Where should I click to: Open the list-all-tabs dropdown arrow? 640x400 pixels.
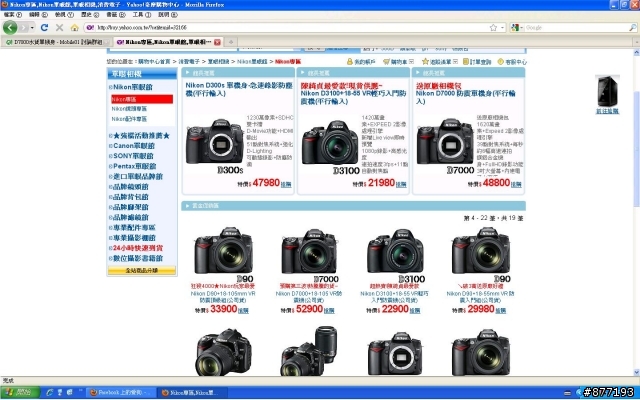point(636,42)
